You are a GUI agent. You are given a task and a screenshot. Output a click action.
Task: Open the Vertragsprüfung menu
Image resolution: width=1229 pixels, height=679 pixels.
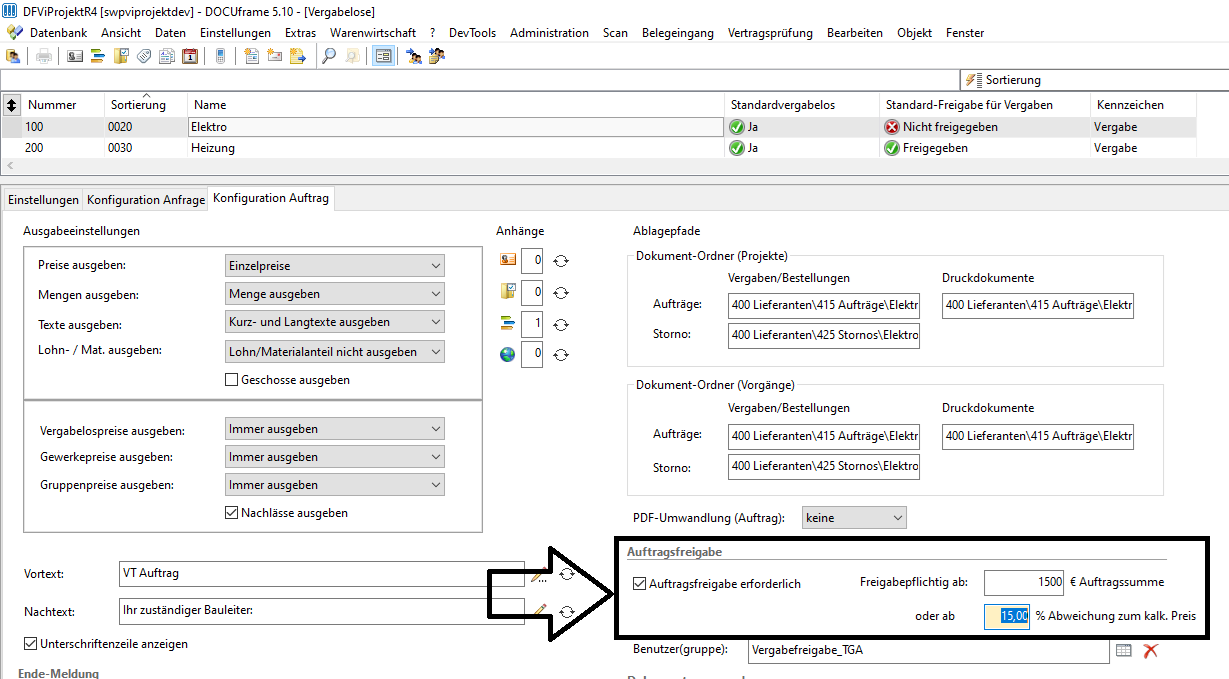click(x=770, y=33)
